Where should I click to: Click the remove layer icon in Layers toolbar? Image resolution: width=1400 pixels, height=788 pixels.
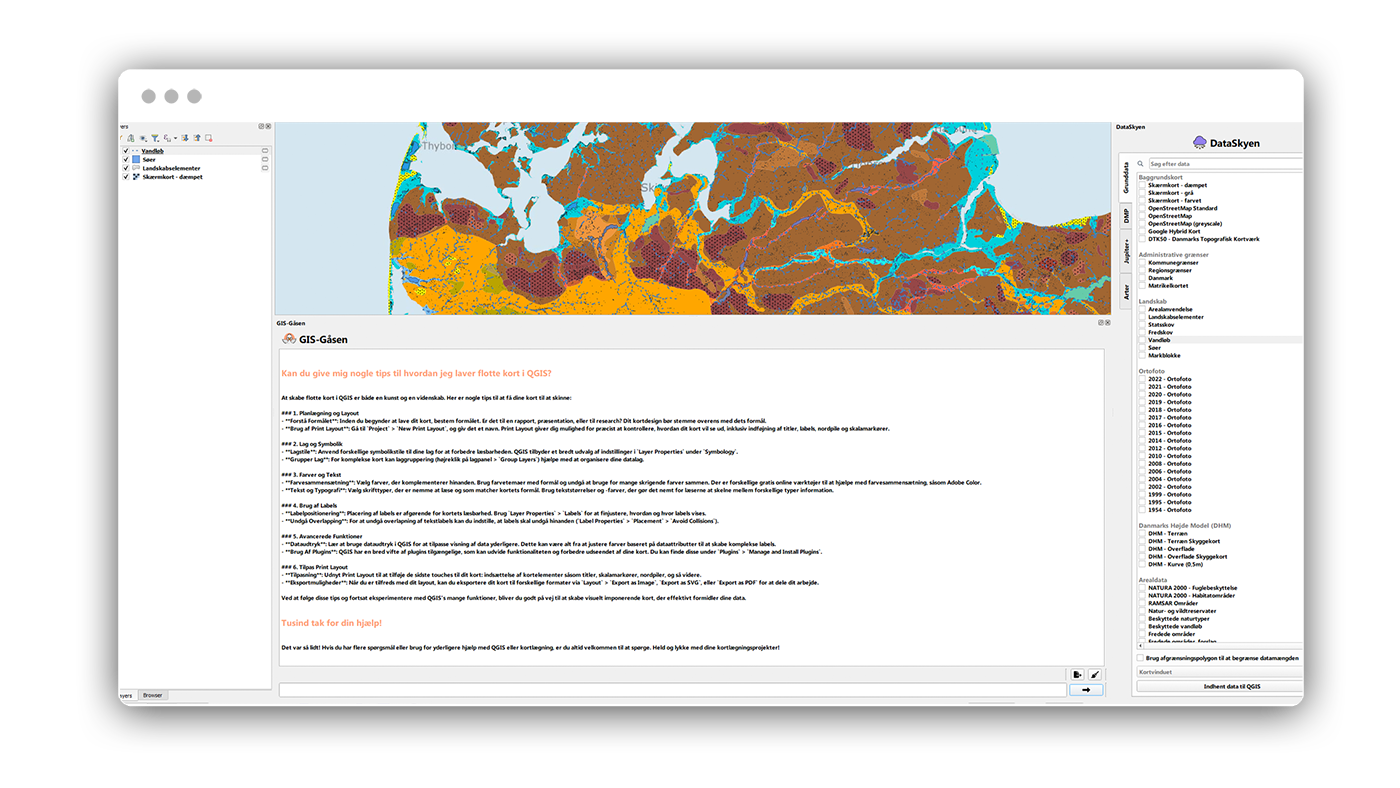click(209, 138)
